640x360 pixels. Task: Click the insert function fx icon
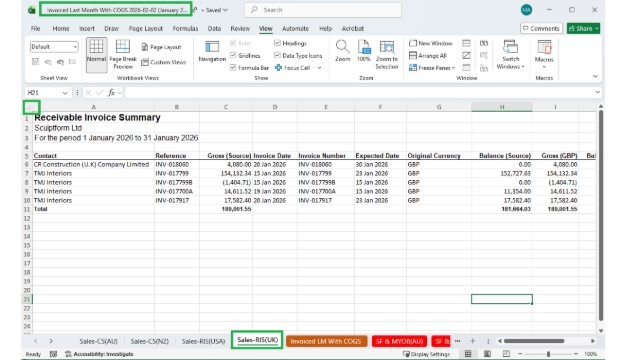click(111, 93)
